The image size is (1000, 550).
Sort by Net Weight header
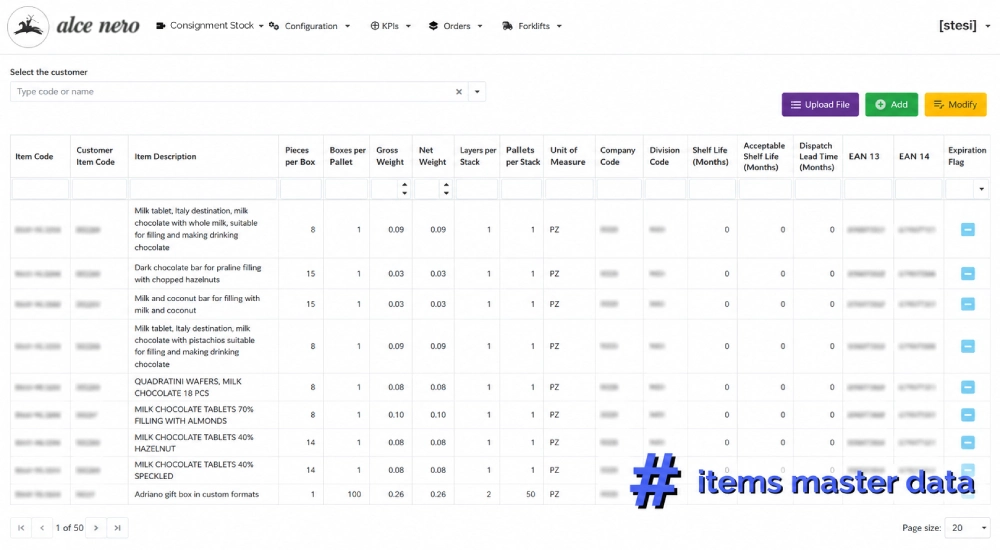(432, 156)
